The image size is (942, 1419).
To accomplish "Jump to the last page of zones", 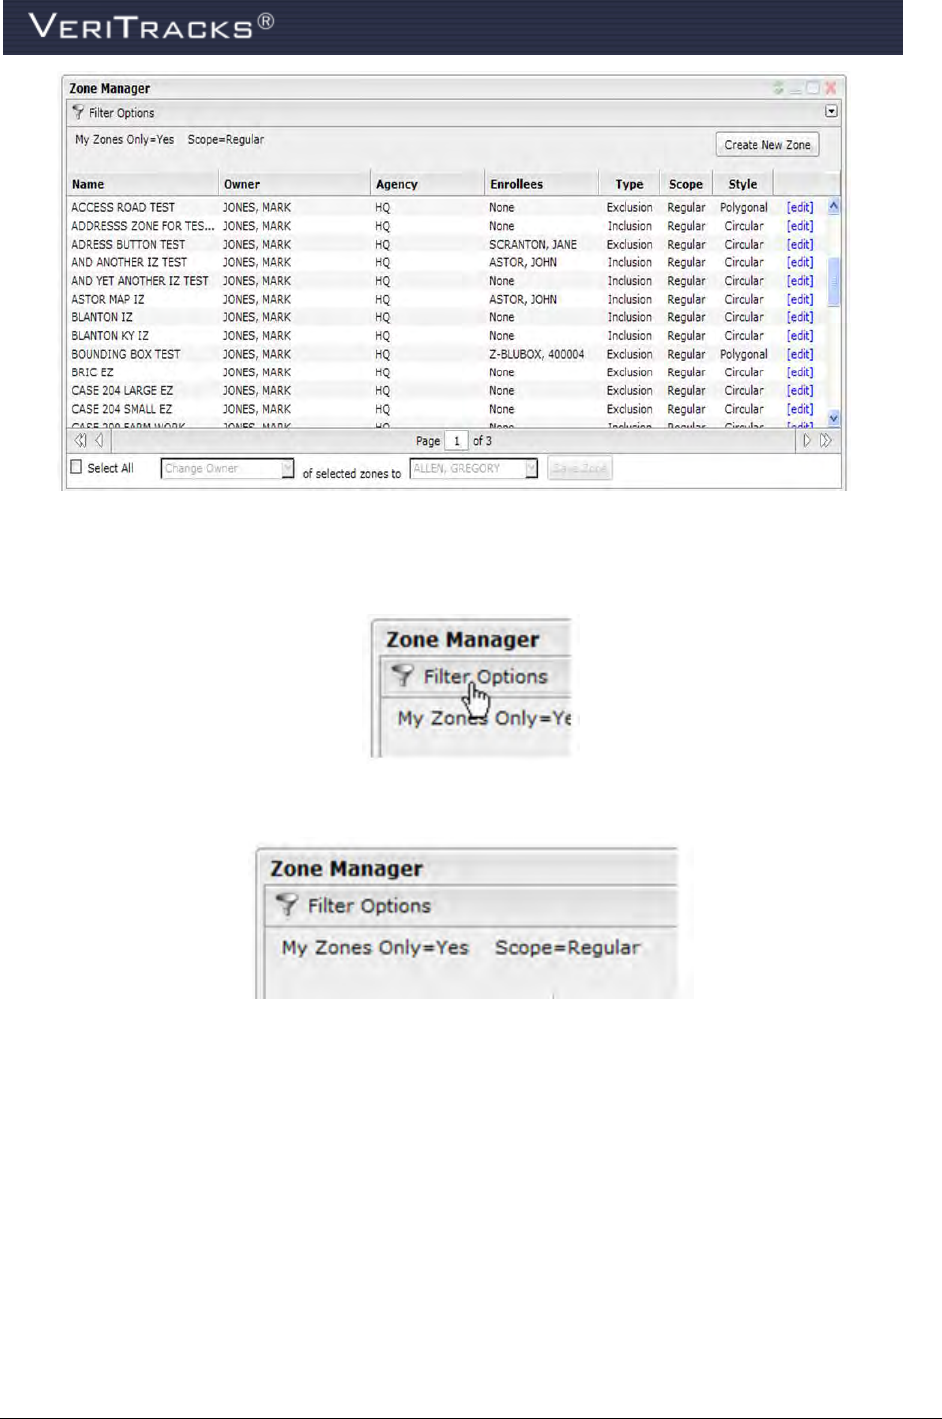I will [825, 440].
